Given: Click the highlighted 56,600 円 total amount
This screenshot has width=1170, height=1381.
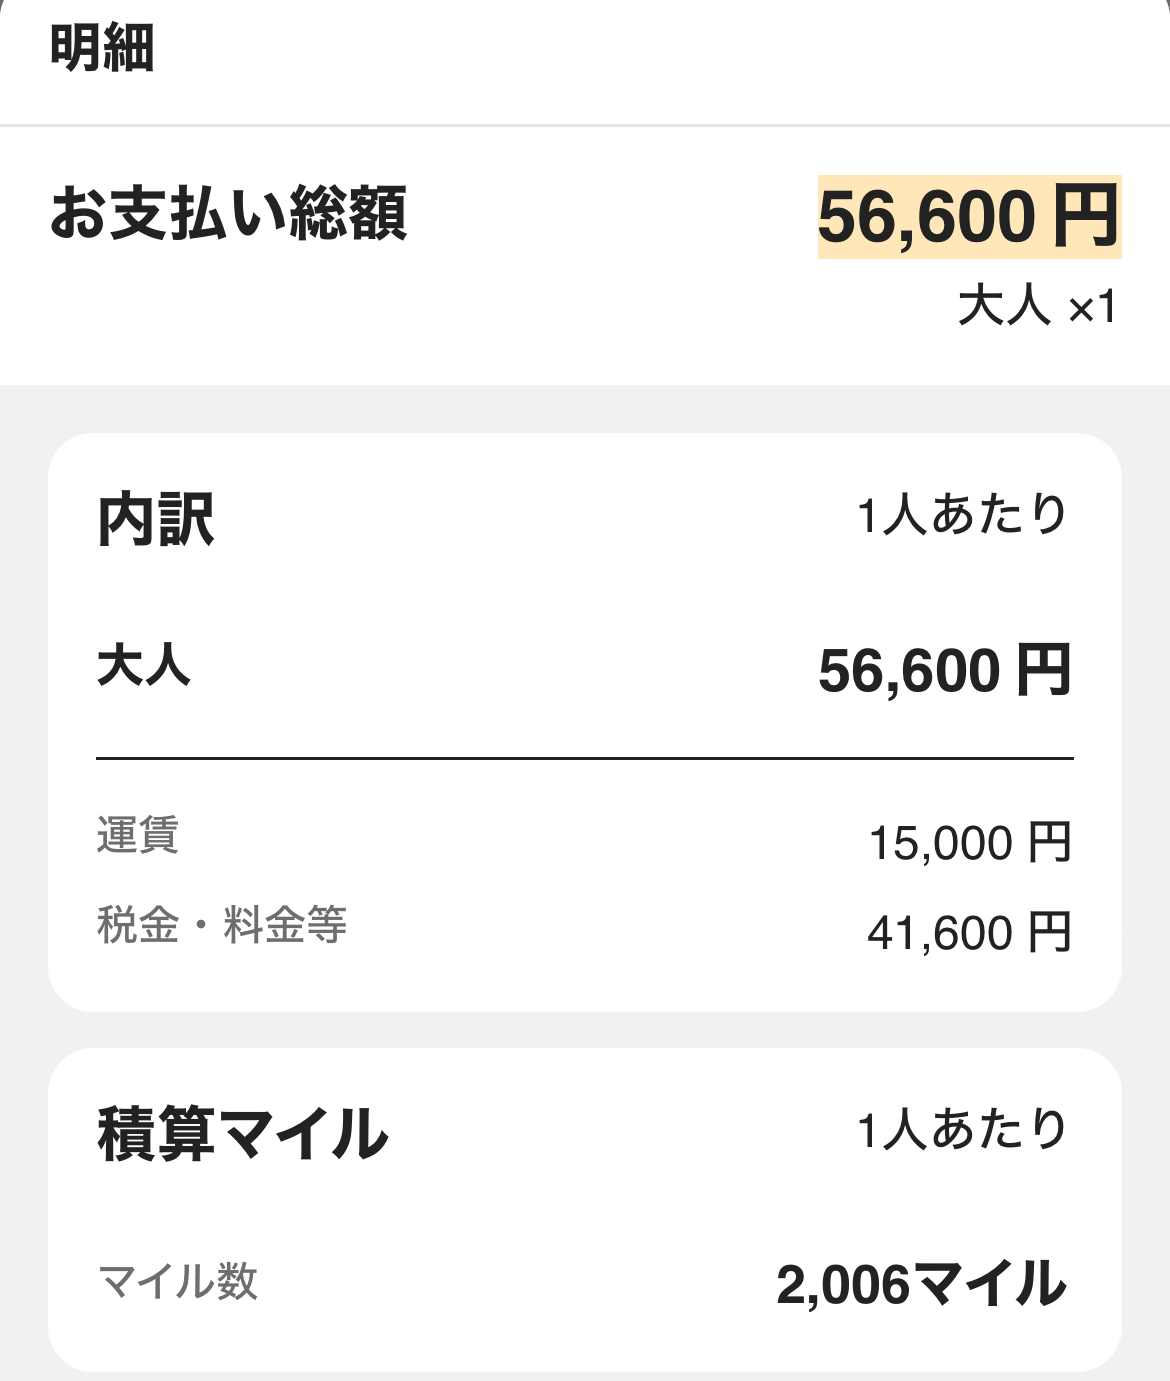Looking at the screenshot, I should point(969,217).
